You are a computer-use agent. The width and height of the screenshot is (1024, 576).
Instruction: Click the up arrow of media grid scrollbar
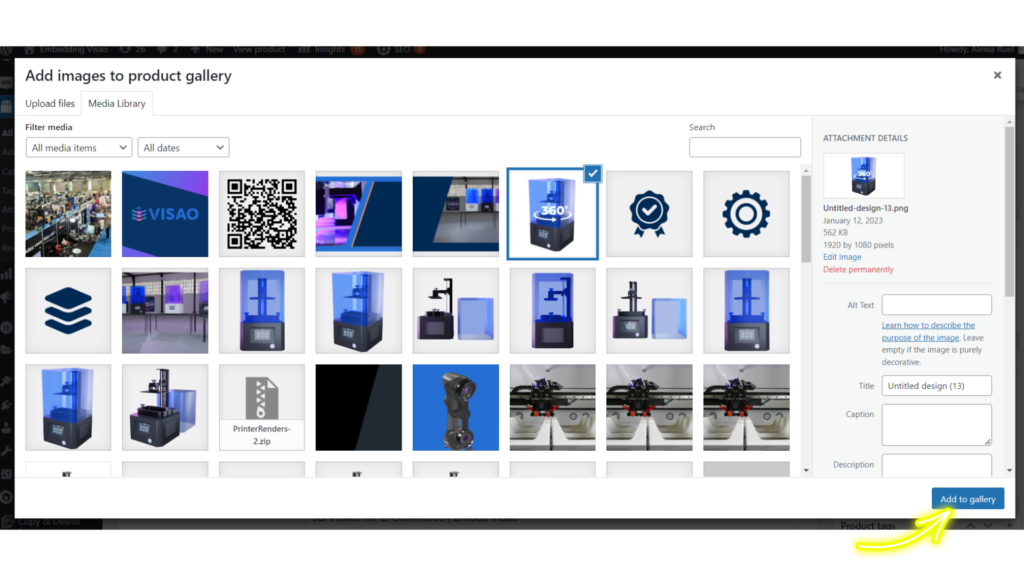pyautogui.click(x=806, y=170)
